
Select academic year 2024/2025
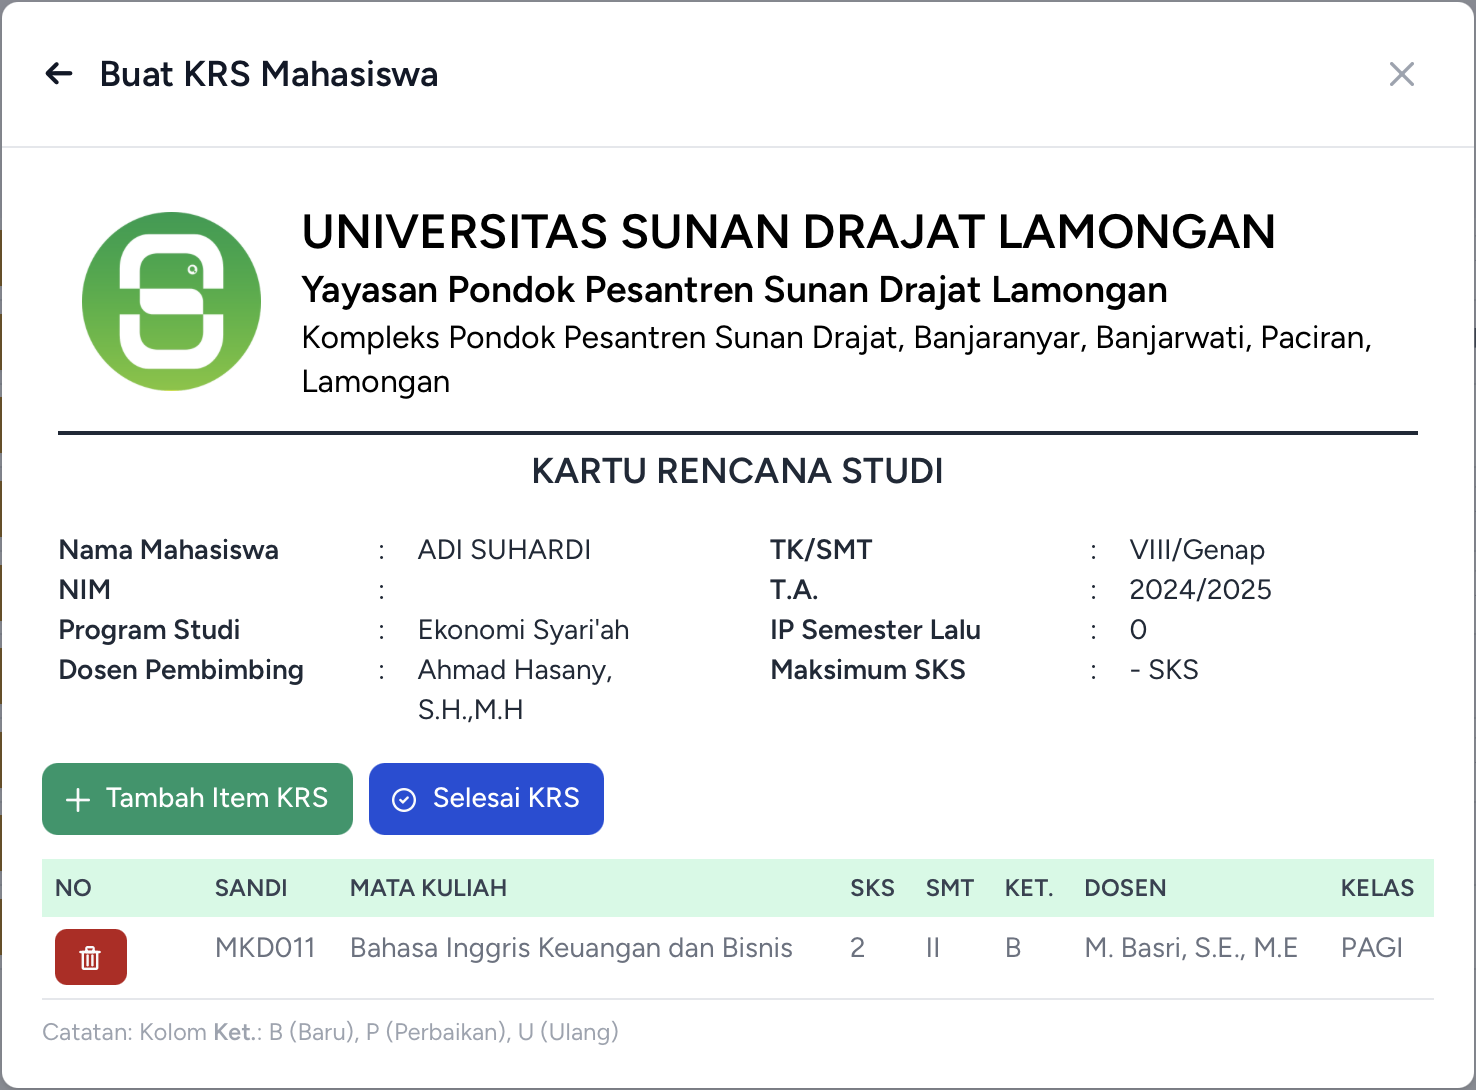pyautogui.click(x=1200, y=590)
